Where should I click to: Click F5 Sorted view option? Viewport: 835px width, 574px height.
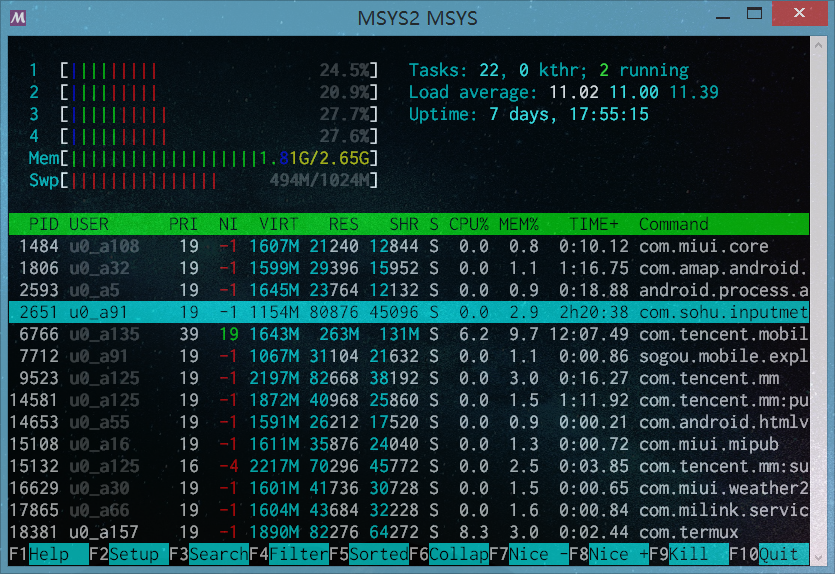369,554
